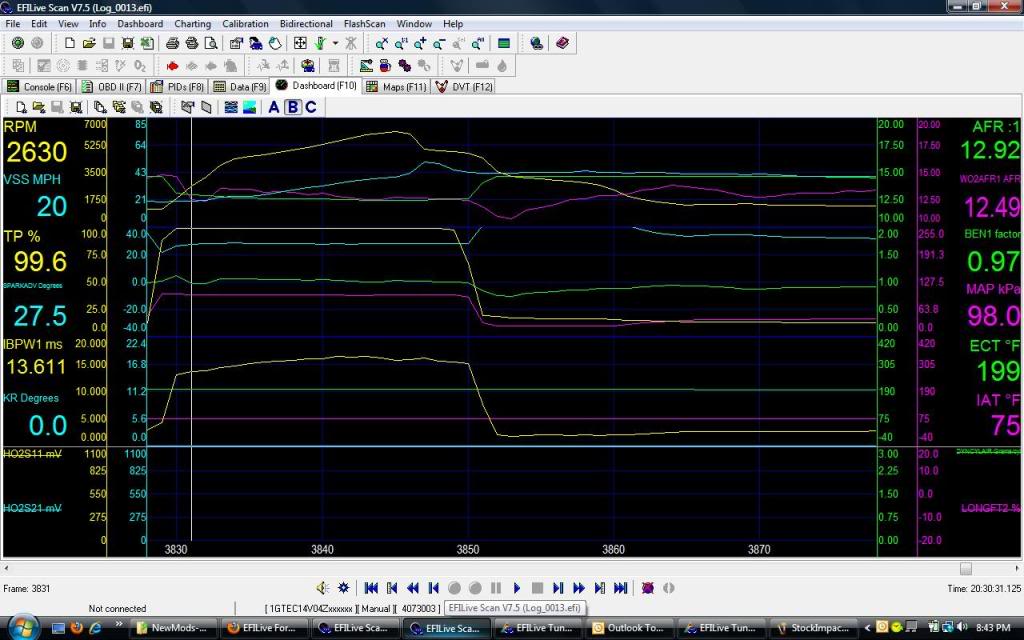1024x640 pixels.
Task: Save dashboard with floppy disk icon
Action: (x=76, y=107)
